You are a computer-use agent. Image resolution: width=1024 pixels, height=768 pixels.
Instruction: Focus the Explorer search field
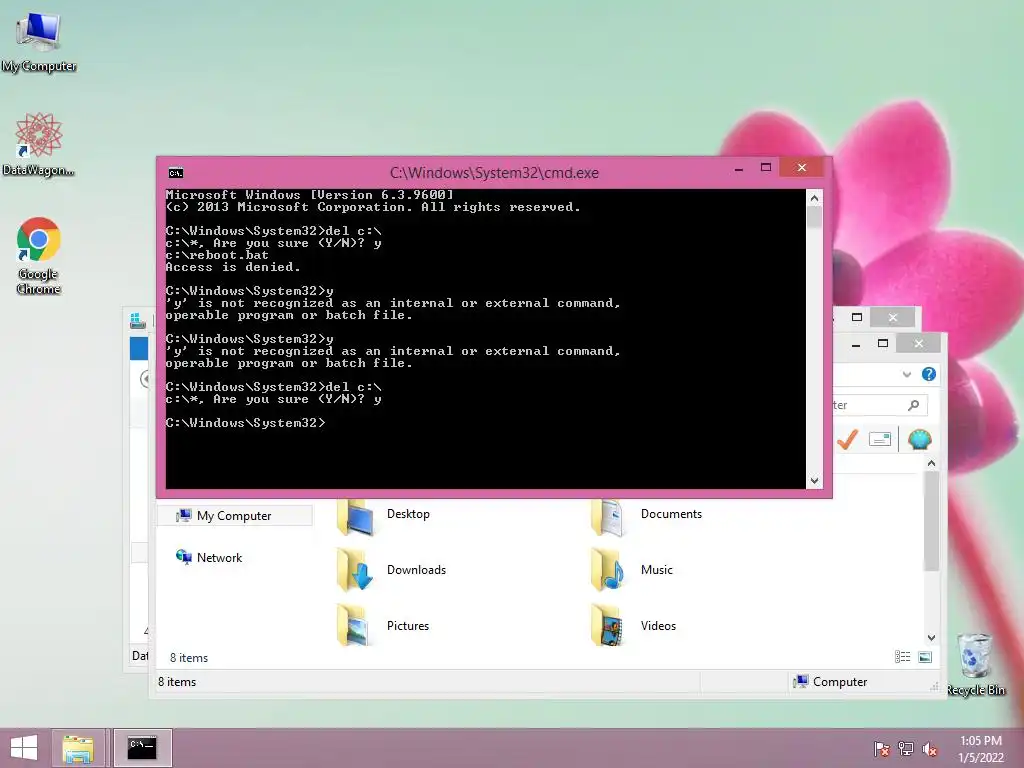pyautogui.click(x=879, y=405)
